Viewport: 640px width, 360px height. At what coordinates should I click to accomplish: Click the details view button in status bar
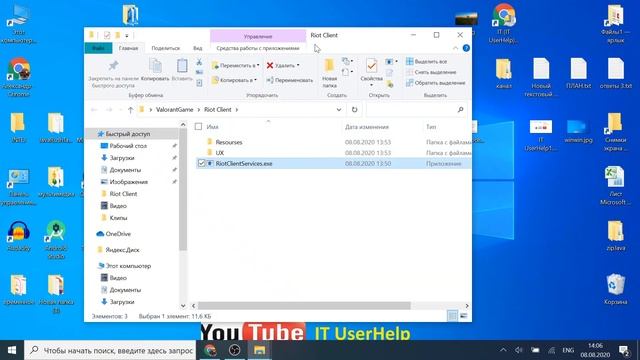tap(452, 316)
